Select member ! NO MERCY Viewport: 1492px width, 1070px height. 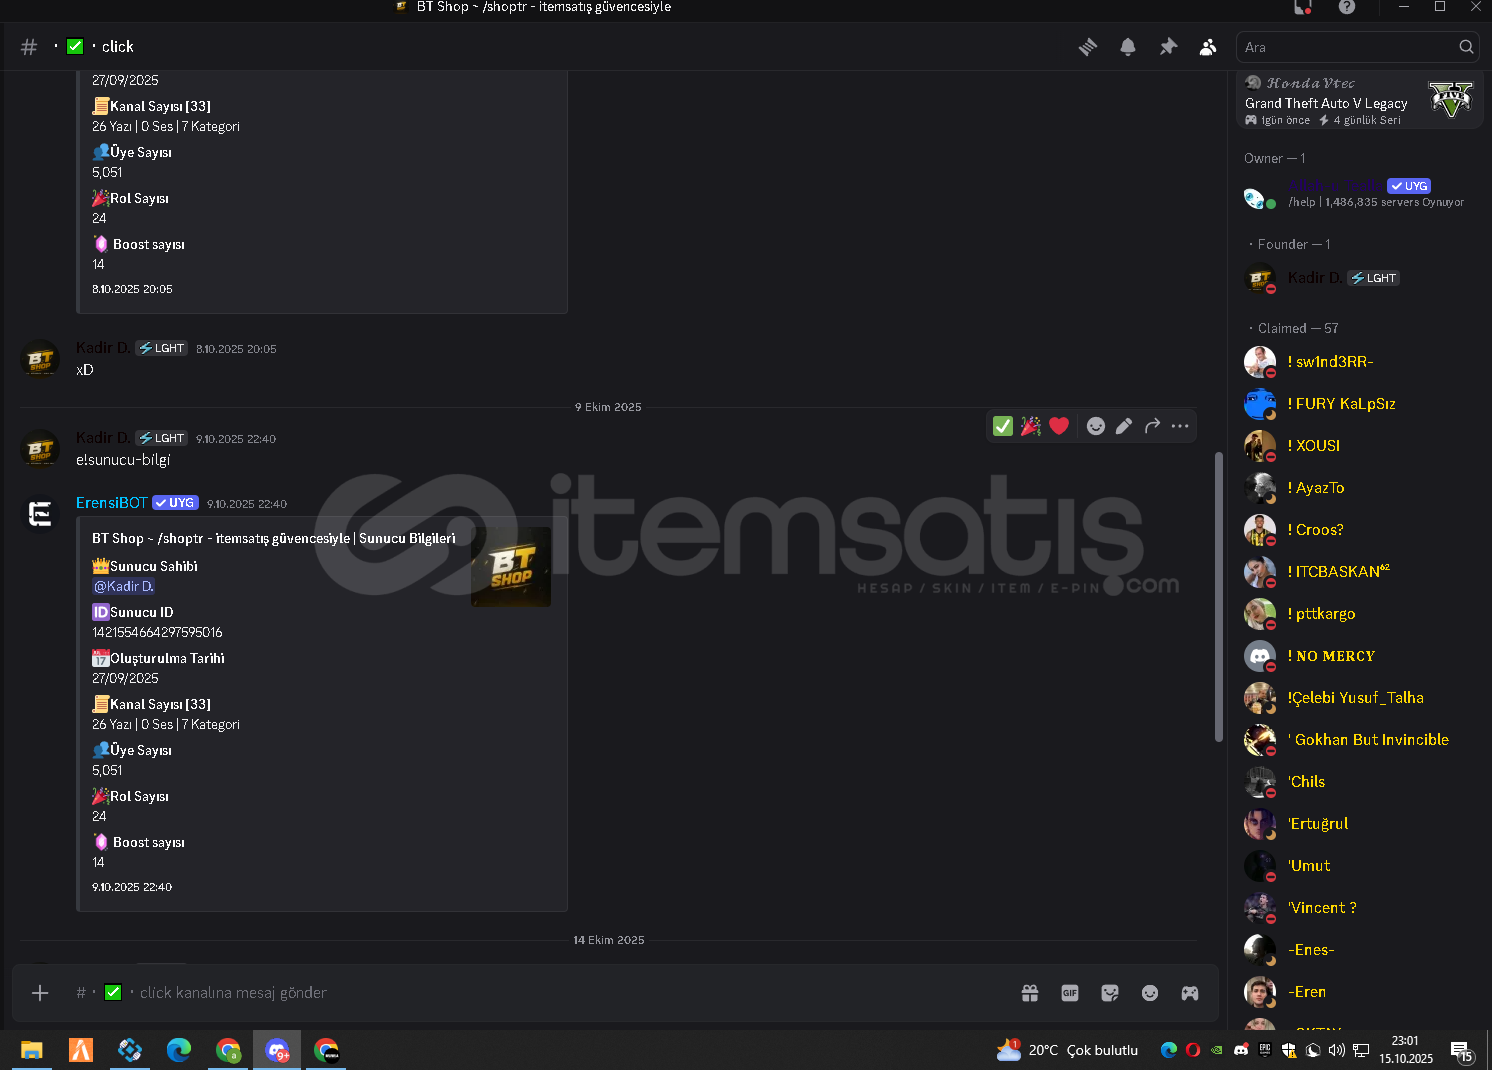1356,656
